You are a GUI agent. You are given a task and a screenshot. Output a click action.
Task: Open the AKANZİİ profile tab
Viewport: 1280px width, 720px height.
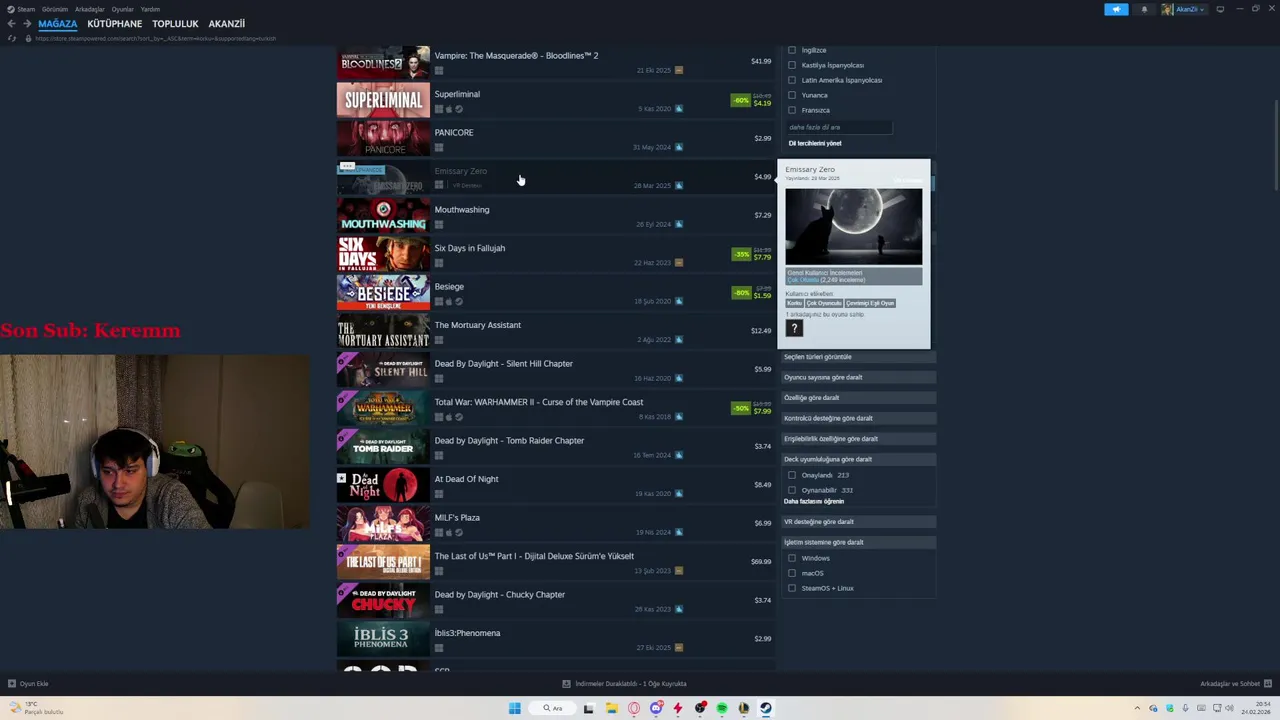coord(226,24)
